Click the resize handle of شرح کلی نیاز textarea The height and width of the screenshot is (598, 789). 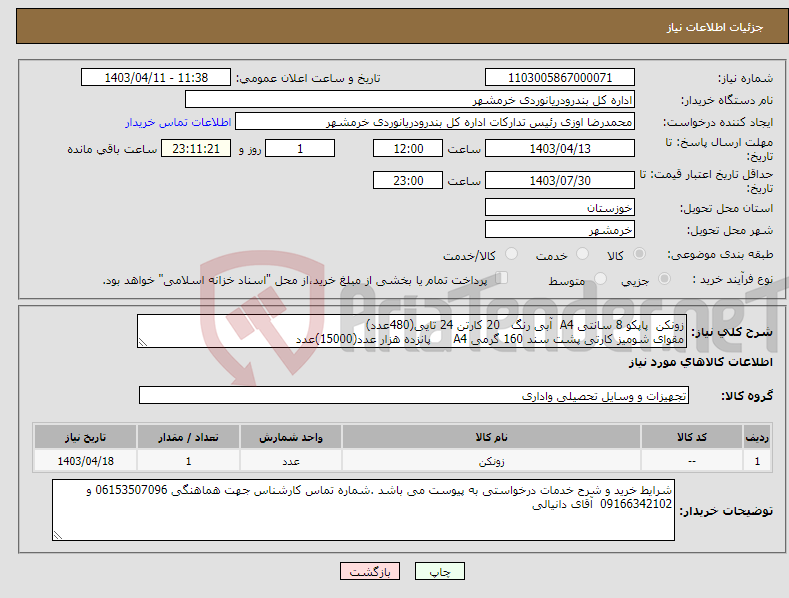(143, 343)
